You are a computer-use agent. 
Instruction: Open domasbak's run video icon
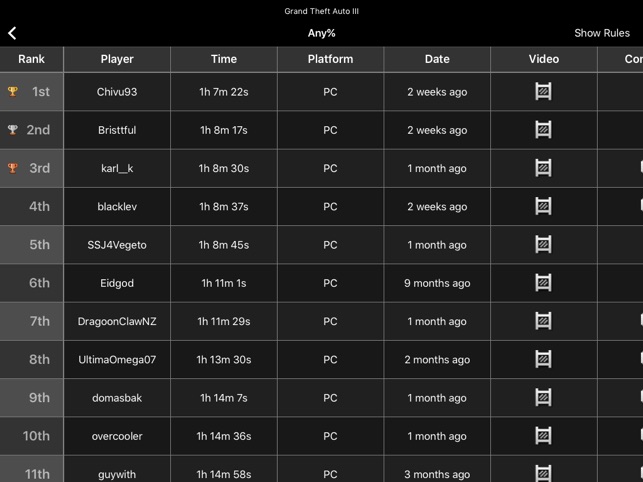[x=543, y=397]
